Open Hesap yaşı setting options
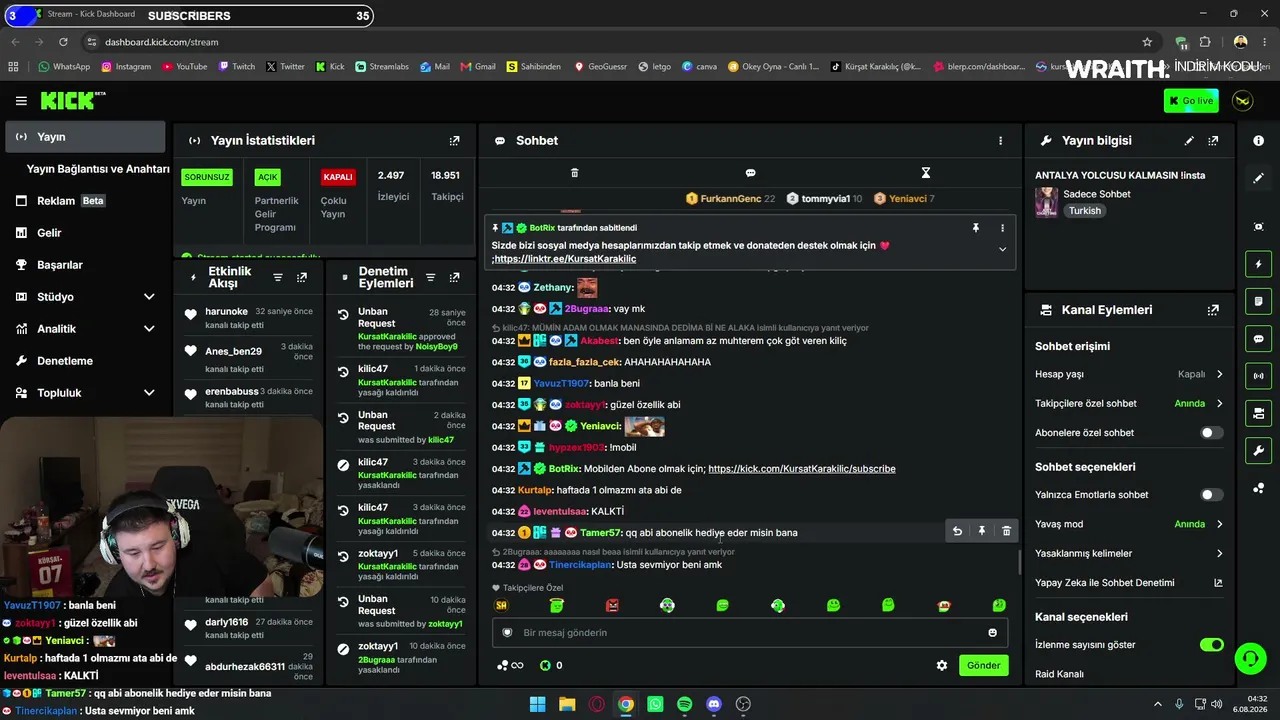Screen dimensions: 1280x720 tap(1129, 374)
